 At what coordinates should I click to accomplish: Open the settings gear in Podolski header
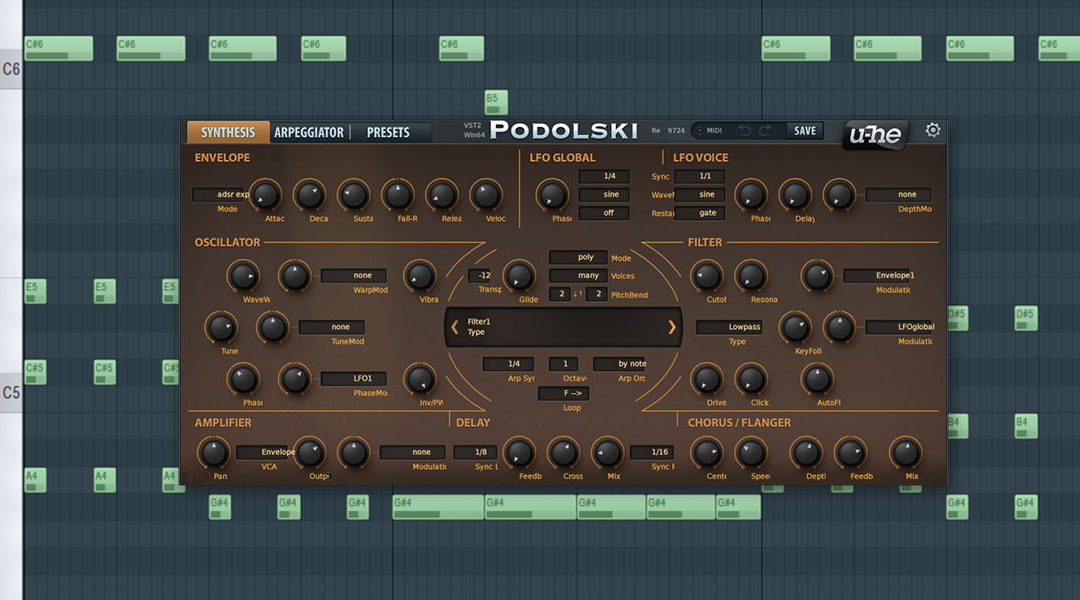click(933, 131)
